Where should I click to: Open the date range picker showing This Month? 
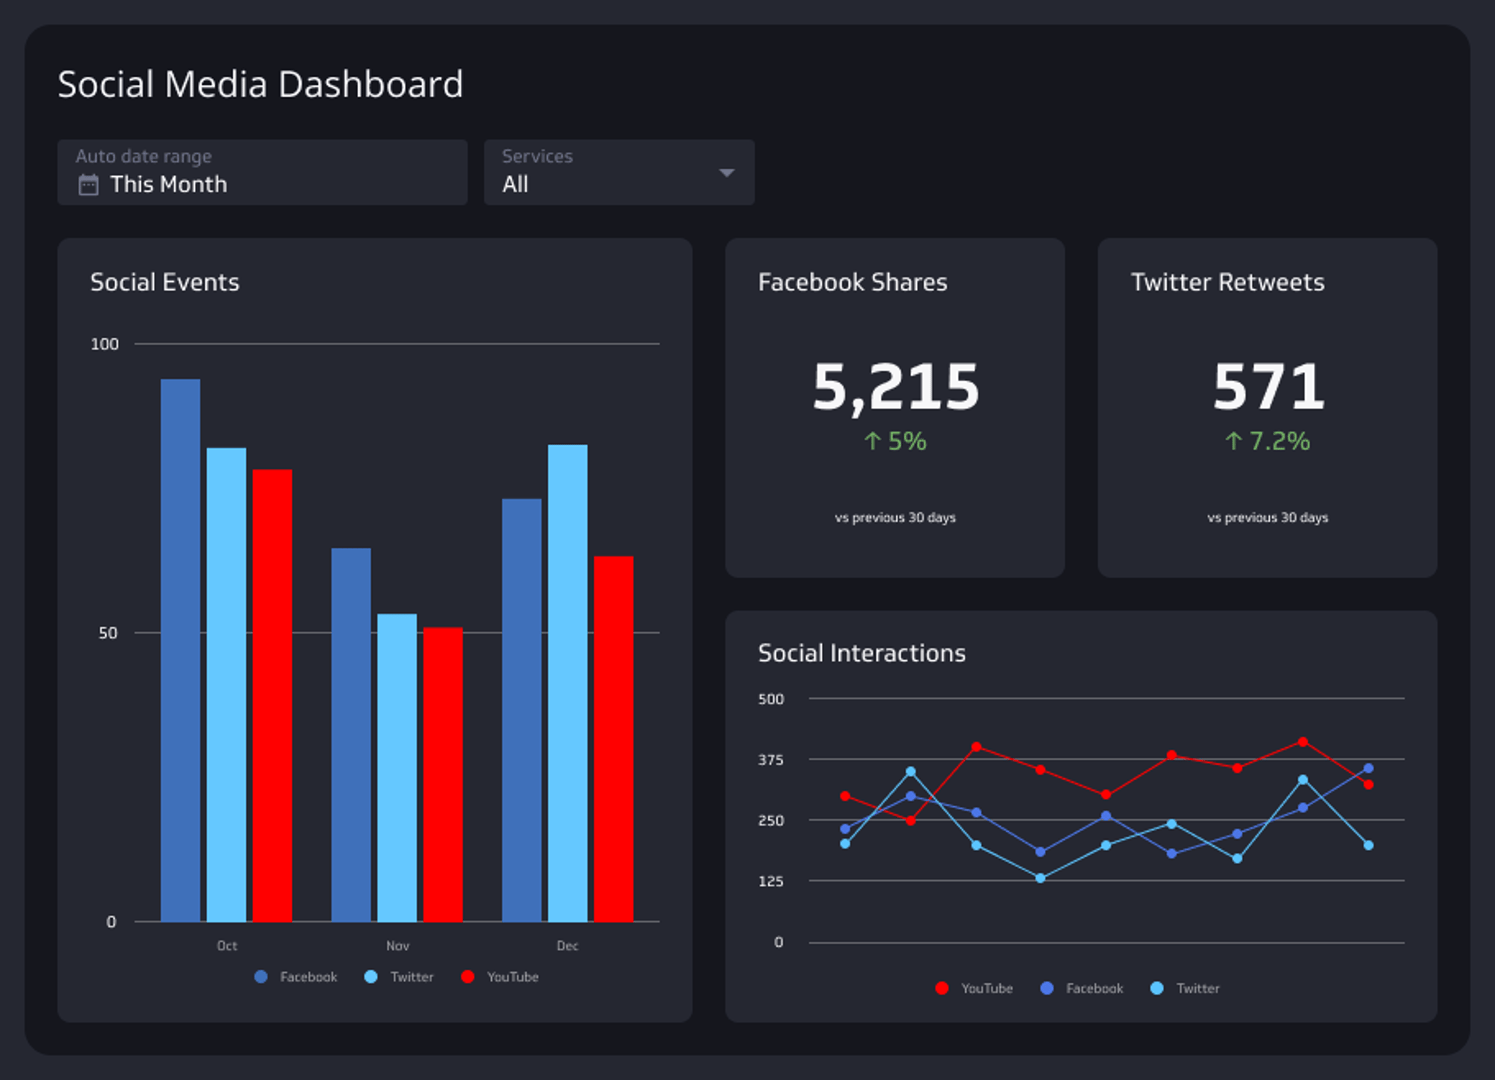click(x=262, y=172)
